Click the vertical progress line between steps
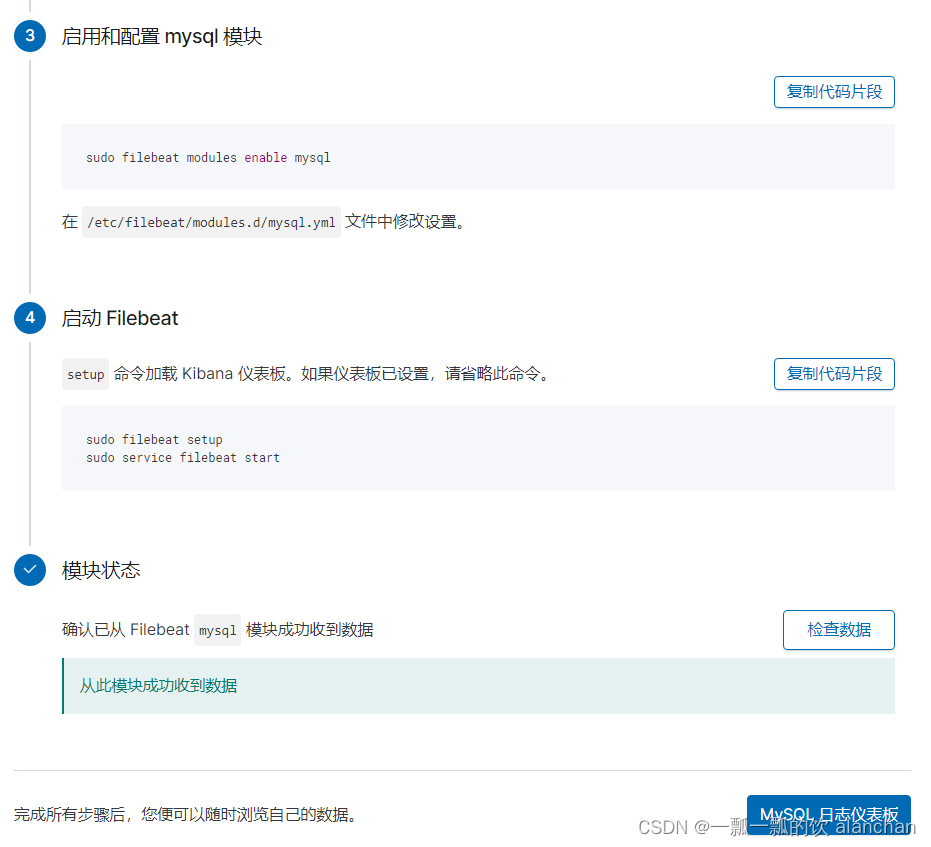This screenshot has height=847, width=931. 29,180
